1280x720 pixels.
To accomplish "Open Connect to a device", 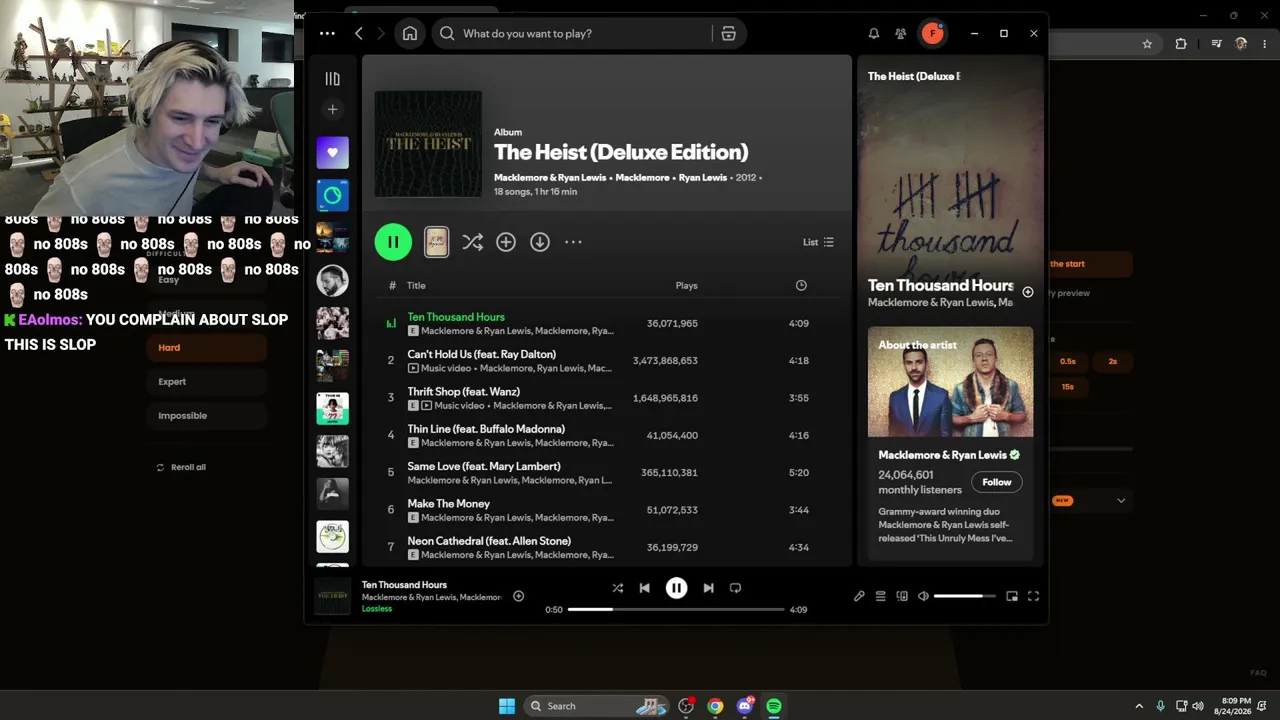I will [902, 596].
